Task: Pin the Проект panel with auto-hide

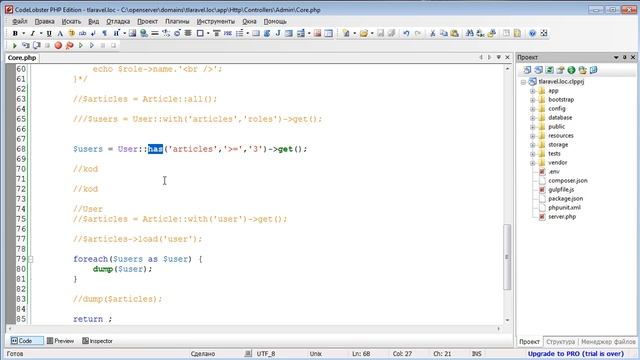Action: (x=624, y=58)
